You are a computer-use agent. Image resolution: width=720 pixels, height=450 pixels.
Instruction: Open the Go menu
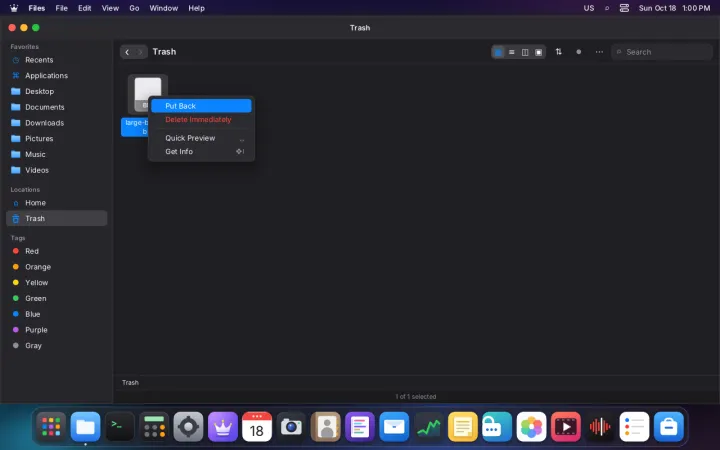(x=134, y=8)
